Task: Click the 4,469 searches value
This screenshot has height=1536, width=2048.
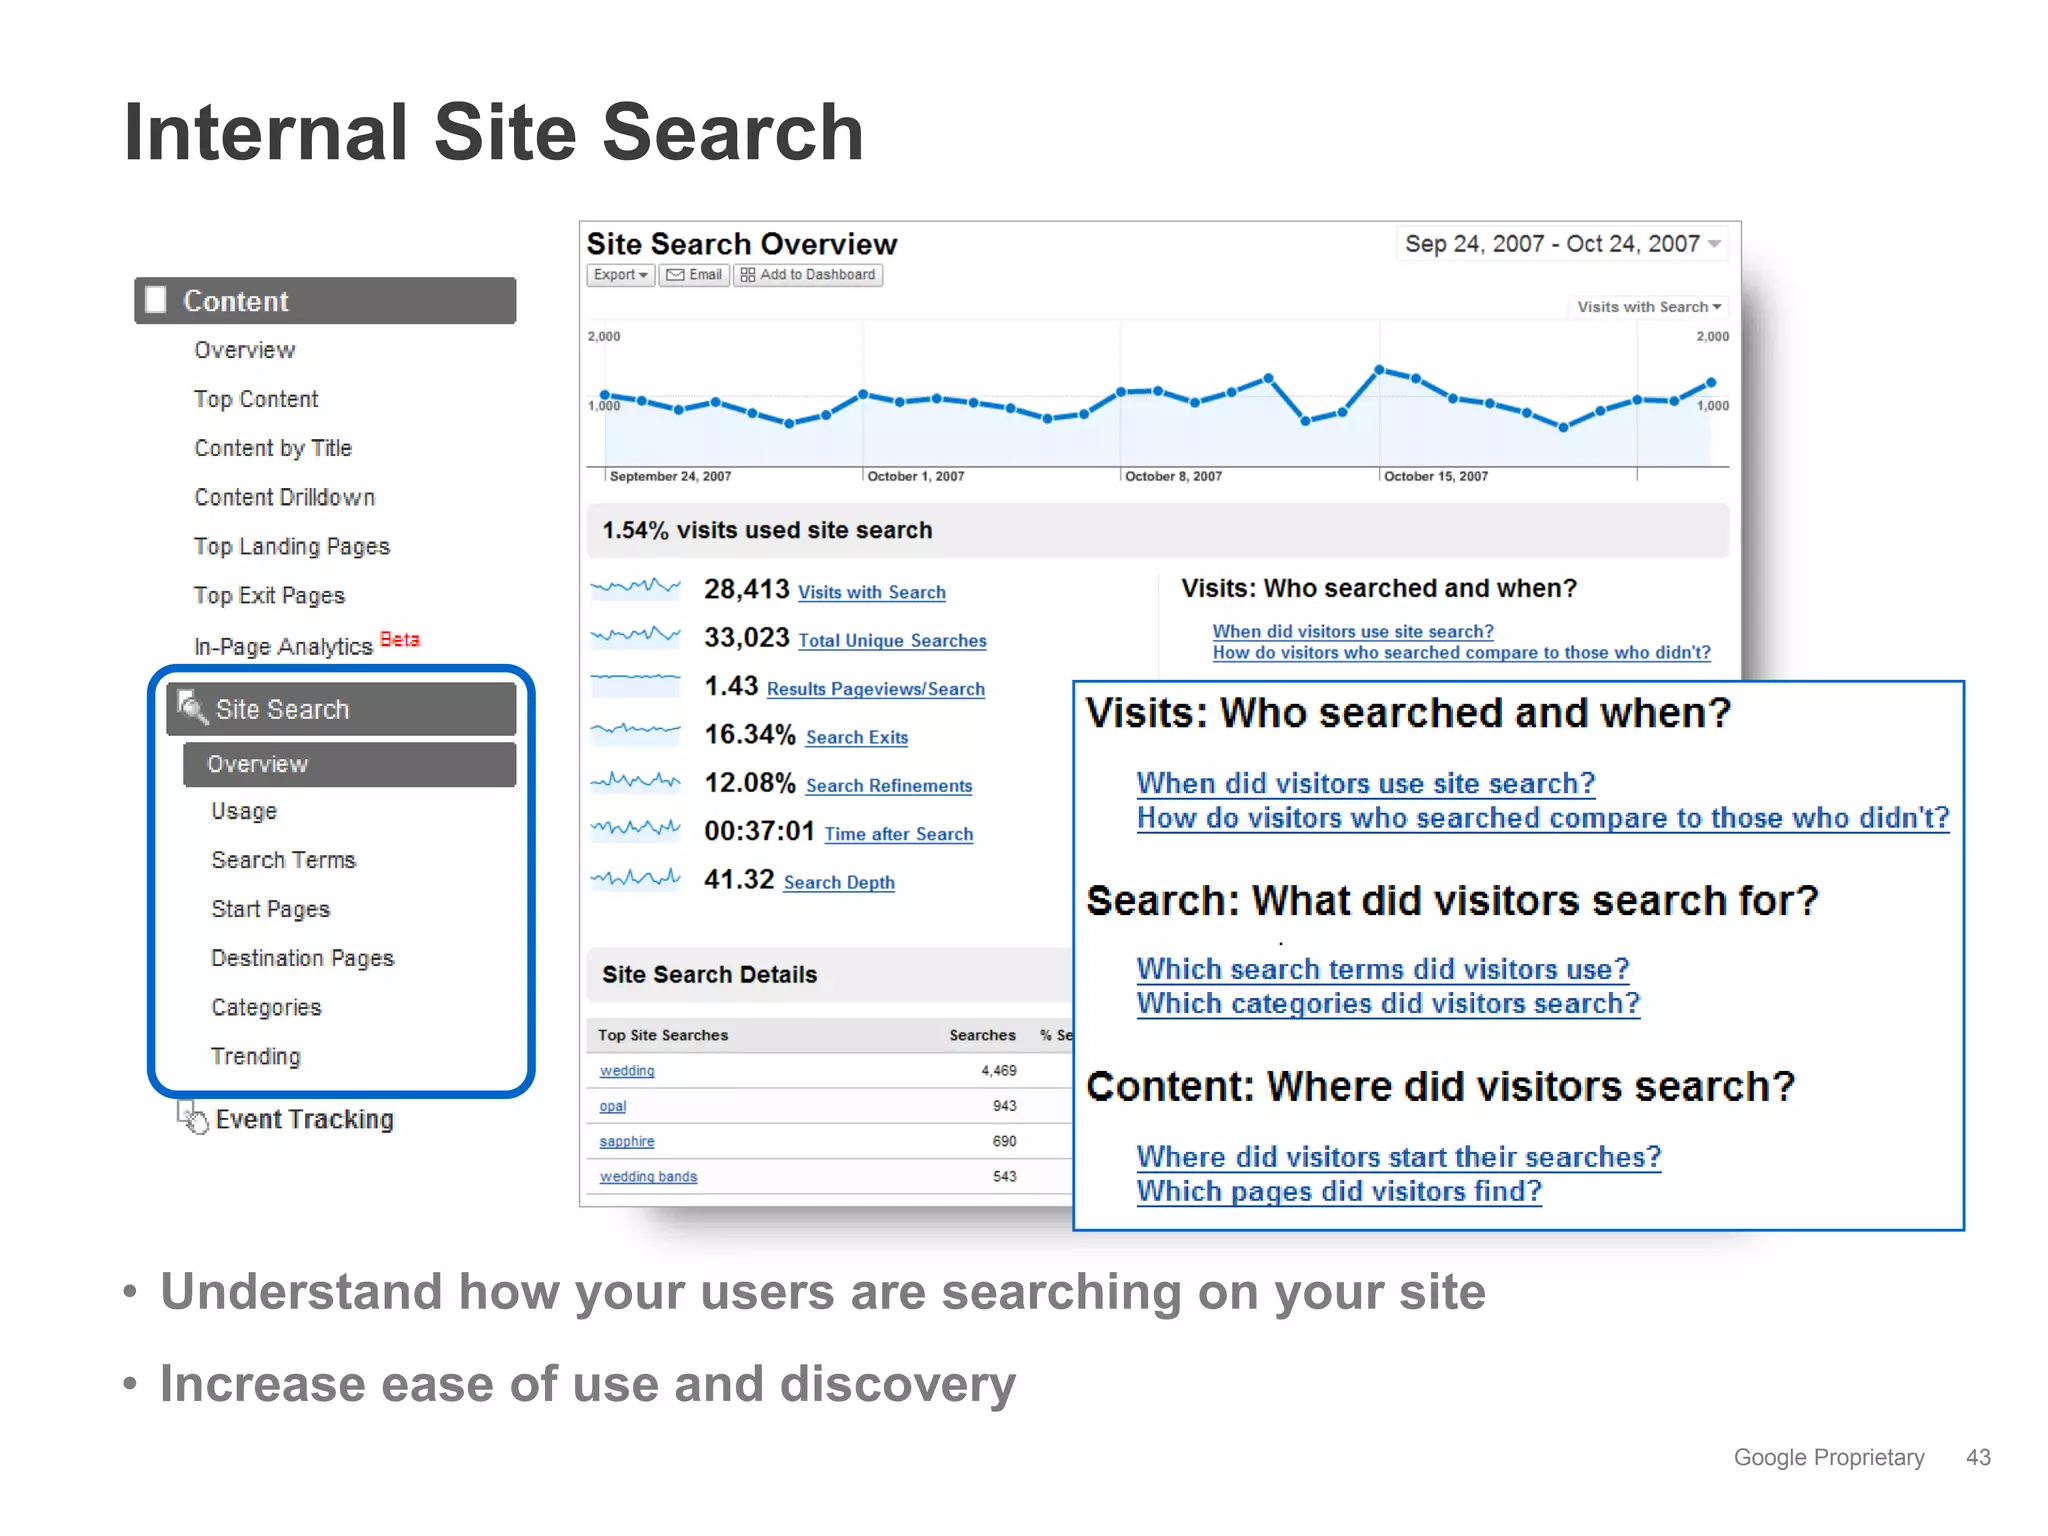Action: (x=999, y=1071)
